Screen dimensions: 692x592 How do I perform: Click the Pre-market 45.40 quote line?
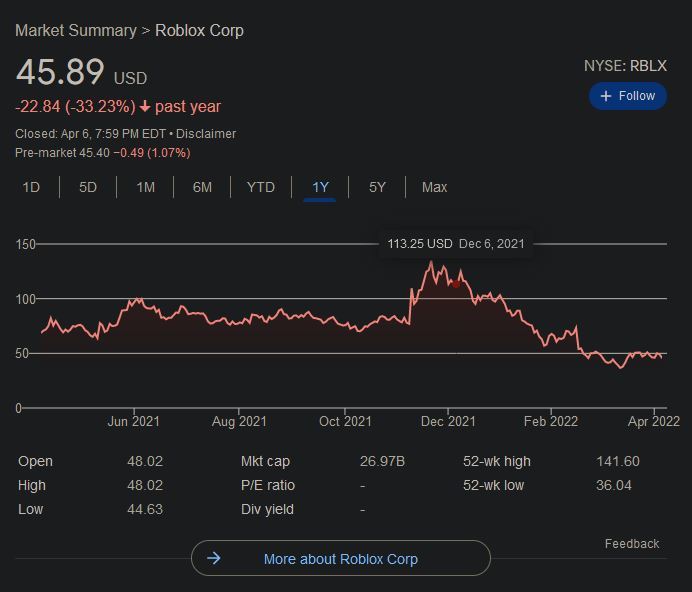103,153
